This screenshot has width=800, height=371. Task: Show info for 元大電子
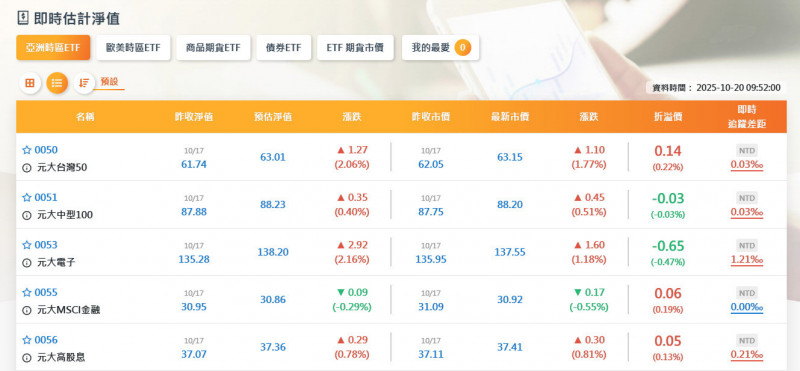pyautogui.click(x=27, y=262)
